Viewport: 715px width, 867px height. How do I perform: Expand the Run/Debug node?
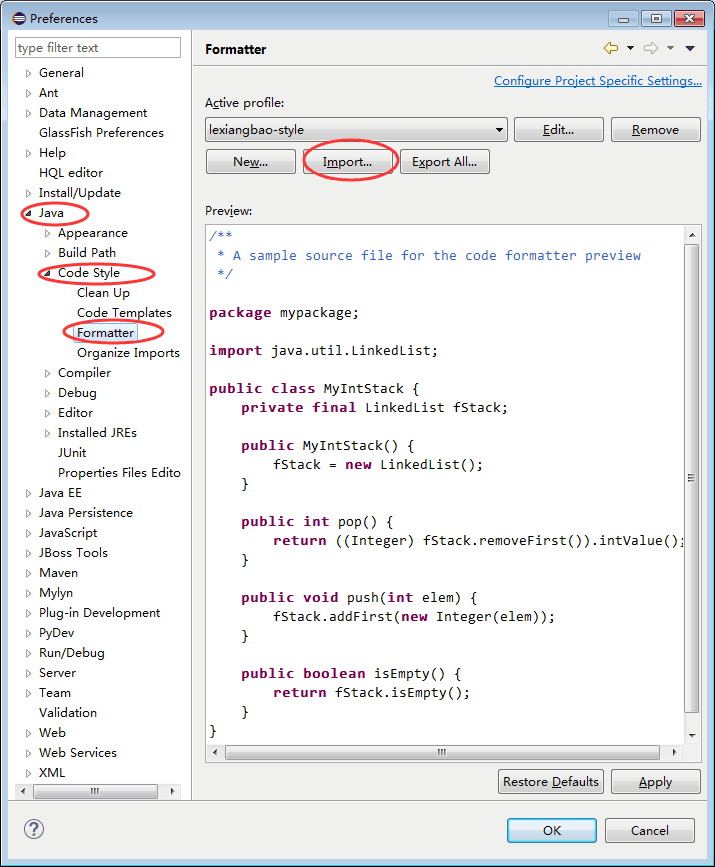(x=28, y=654)
